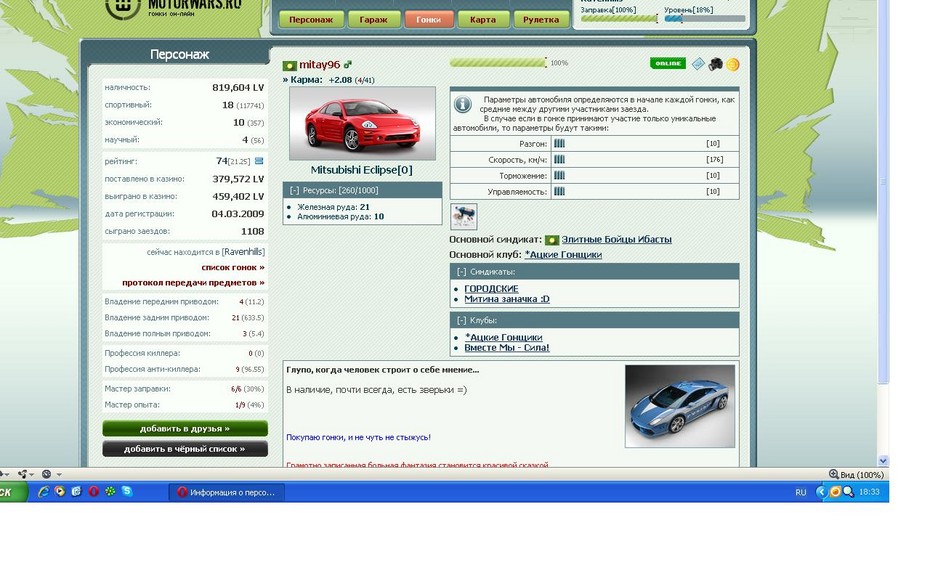Open the Вид (100%) zoom dropdown

856,474
